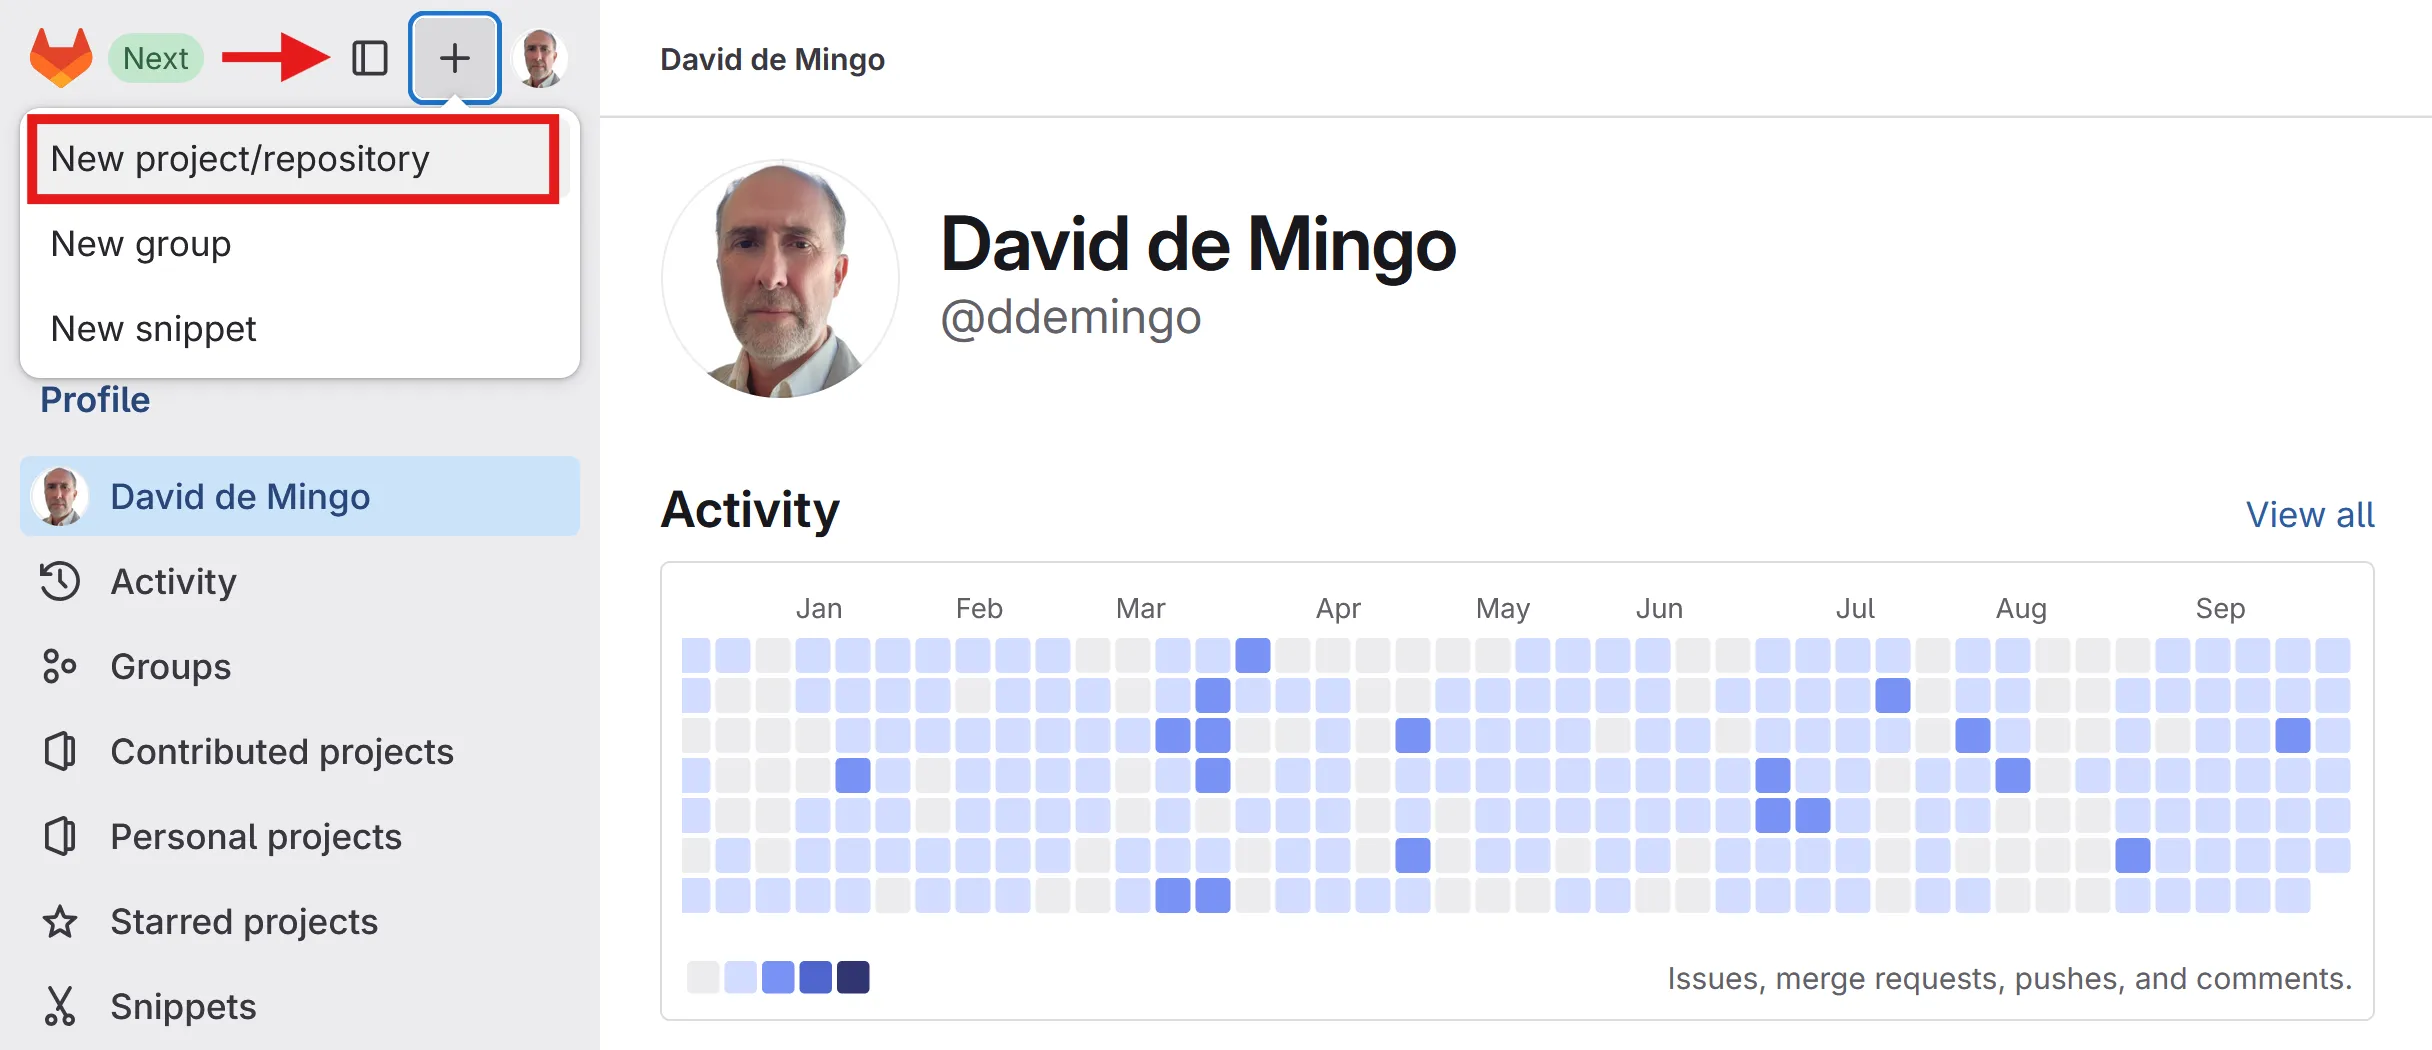Image resolution: width=2432 pixels, height=1050 pixels.
Task: Click the View all activity link
Action: coord(2309,514)
